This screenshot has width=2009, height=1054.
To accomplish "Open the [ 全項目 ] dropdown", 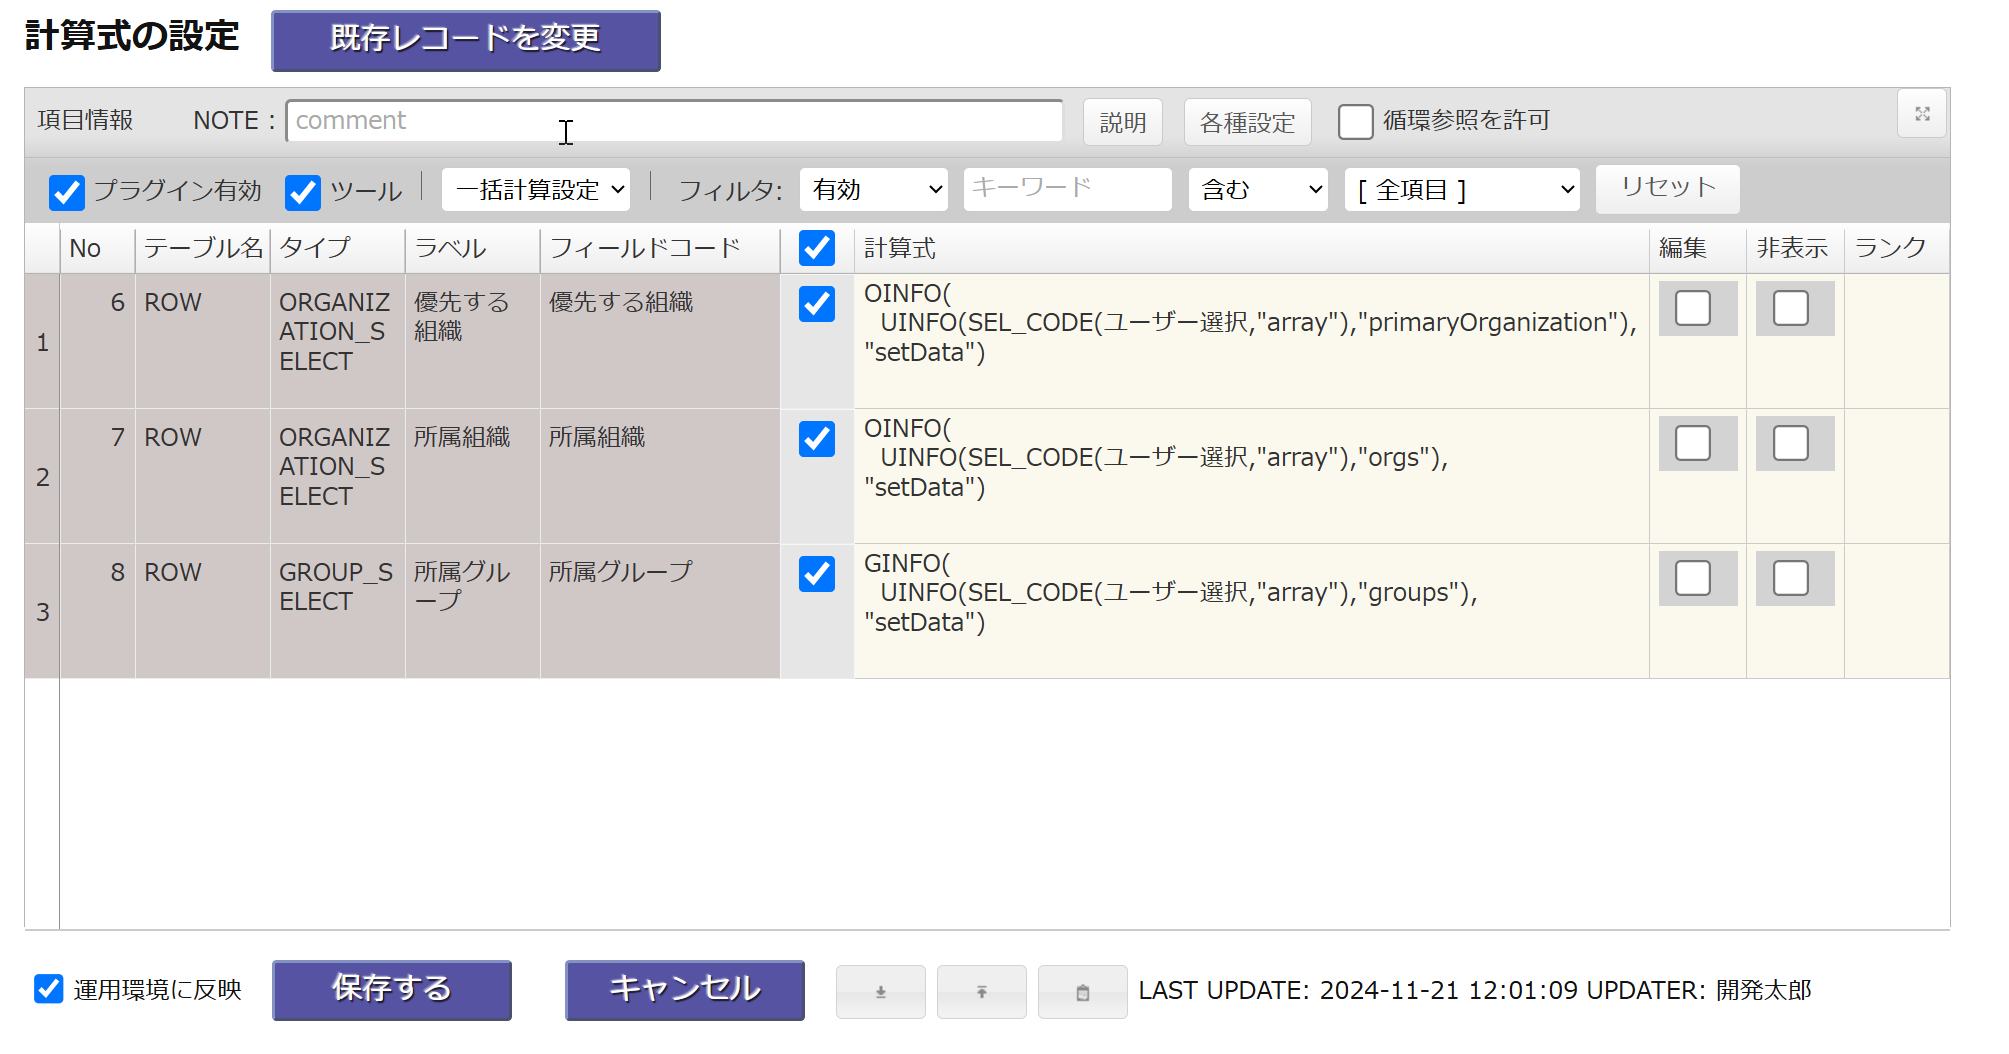I will tap(1462, 190).
